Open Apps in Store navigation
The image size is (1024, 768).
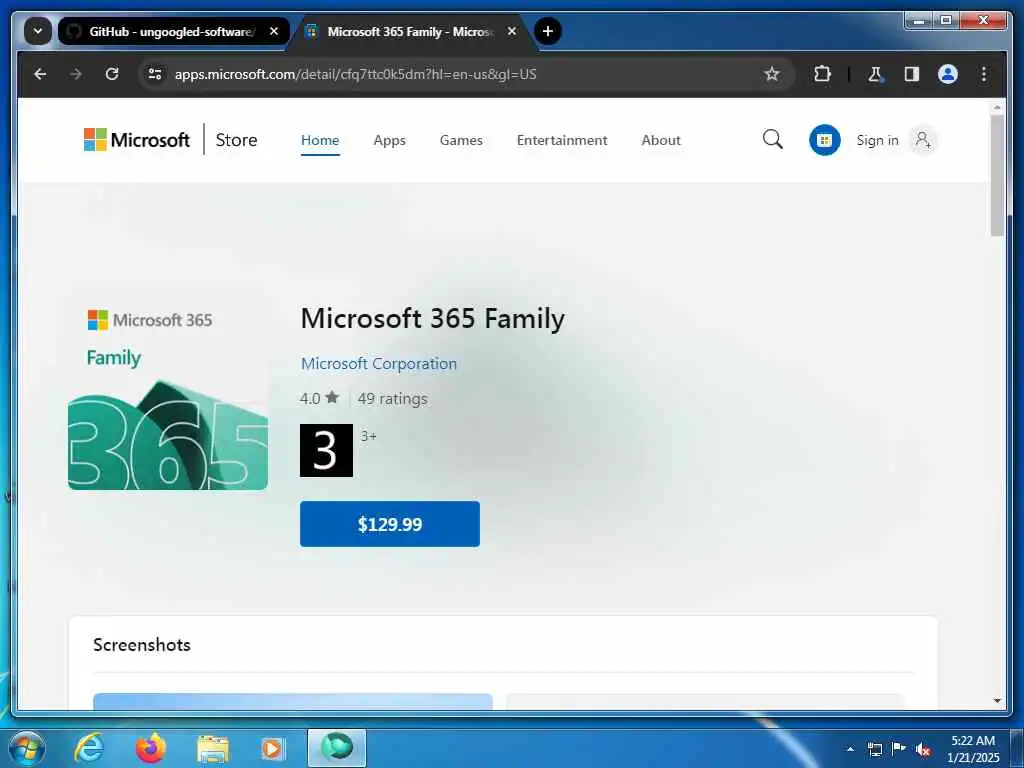tap(389, 140)
